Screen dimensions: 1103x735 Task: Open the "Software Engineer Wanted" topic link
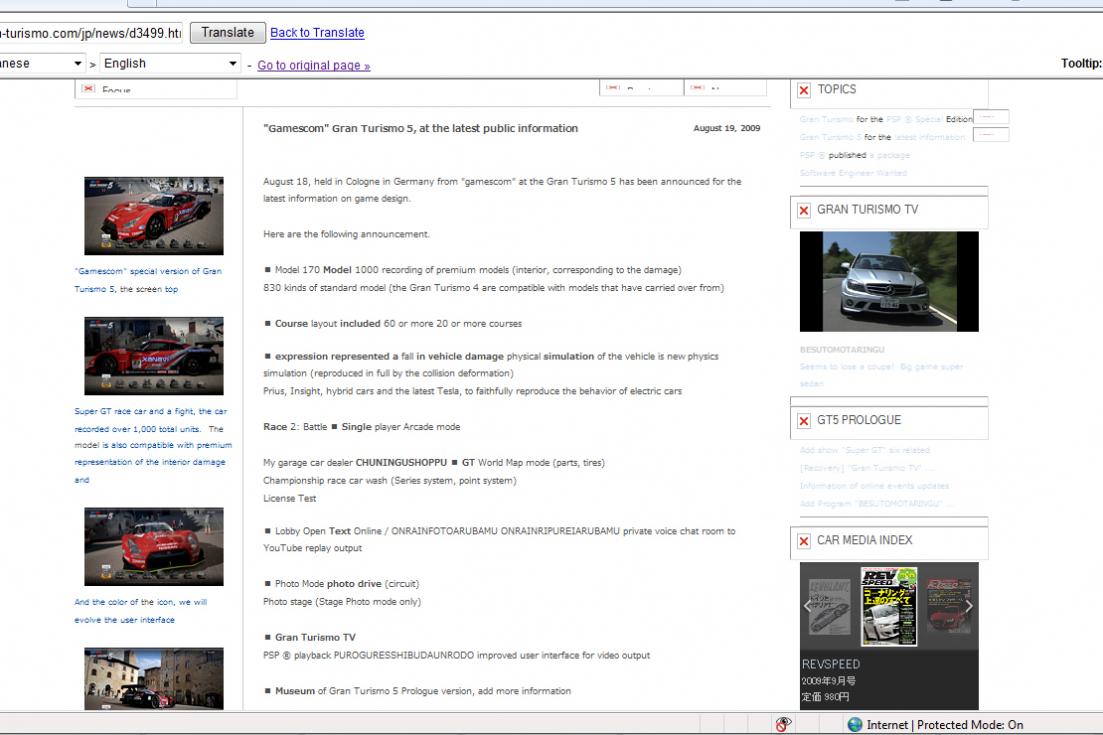point(853,173)
